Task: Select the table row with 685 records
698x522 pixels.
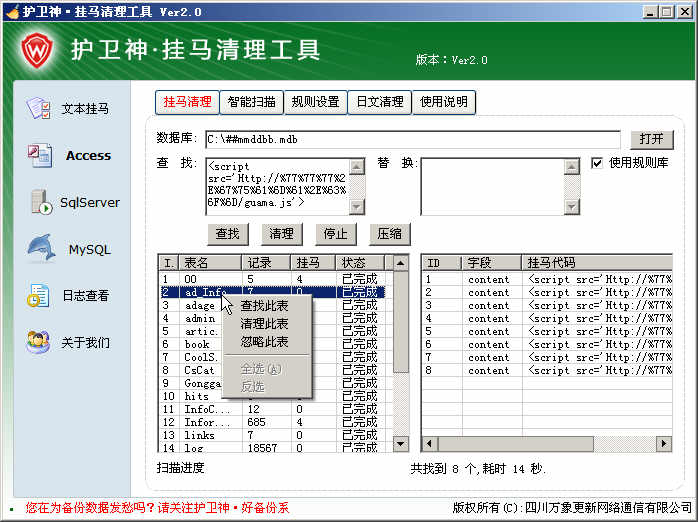Action: (x=272, y=422)
